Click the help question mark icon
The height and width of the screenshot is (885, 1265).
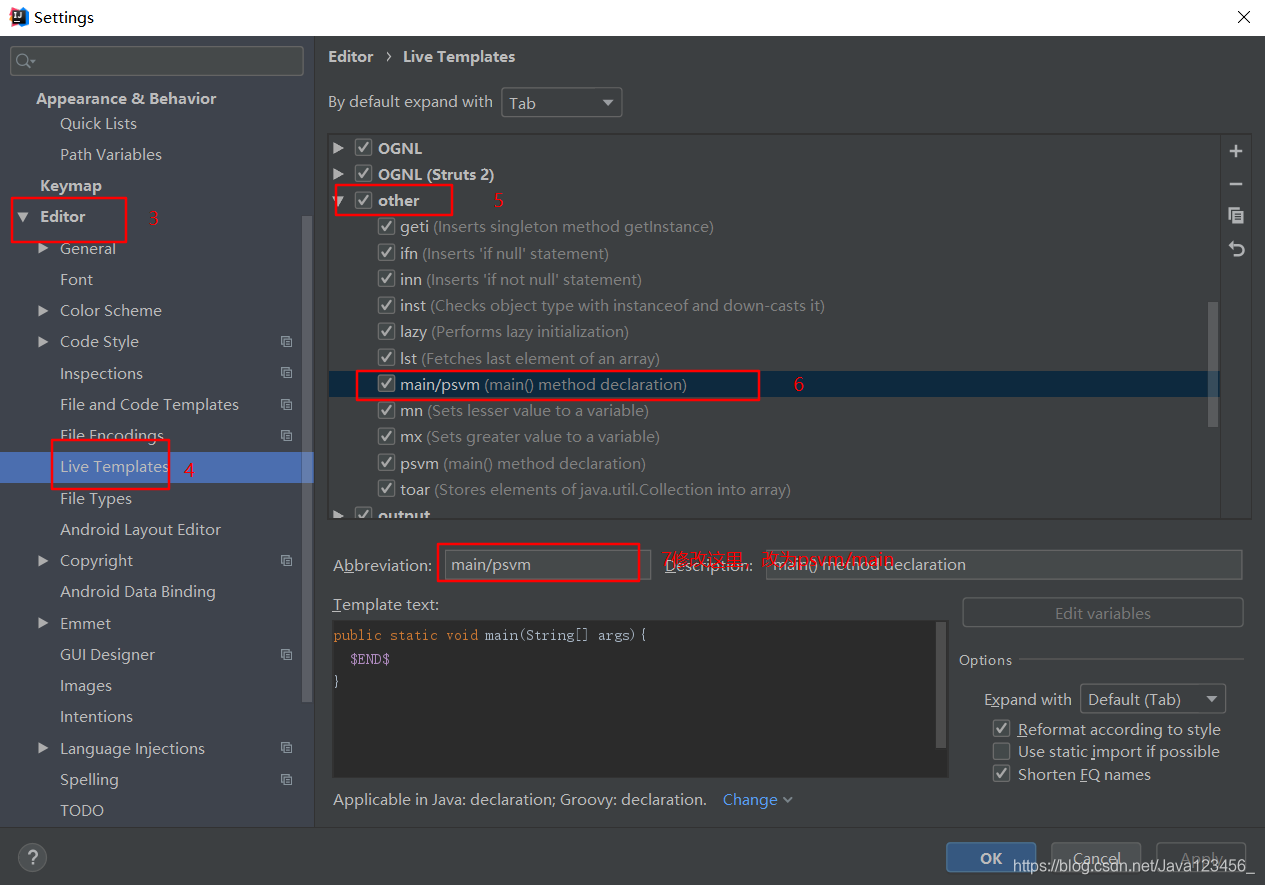32,857
